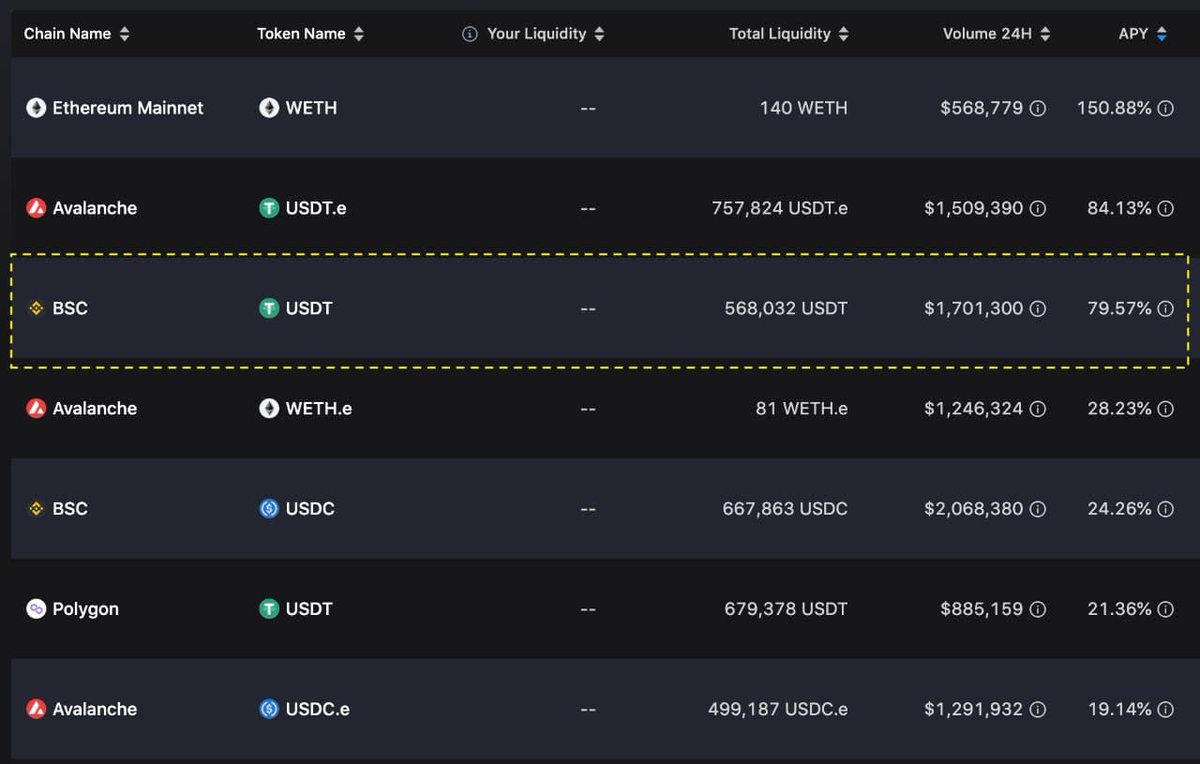The height and width of the screenshot is (764, 1200).
Task: Sort by Total Liquidity arrows
Action: coord(843,34)
